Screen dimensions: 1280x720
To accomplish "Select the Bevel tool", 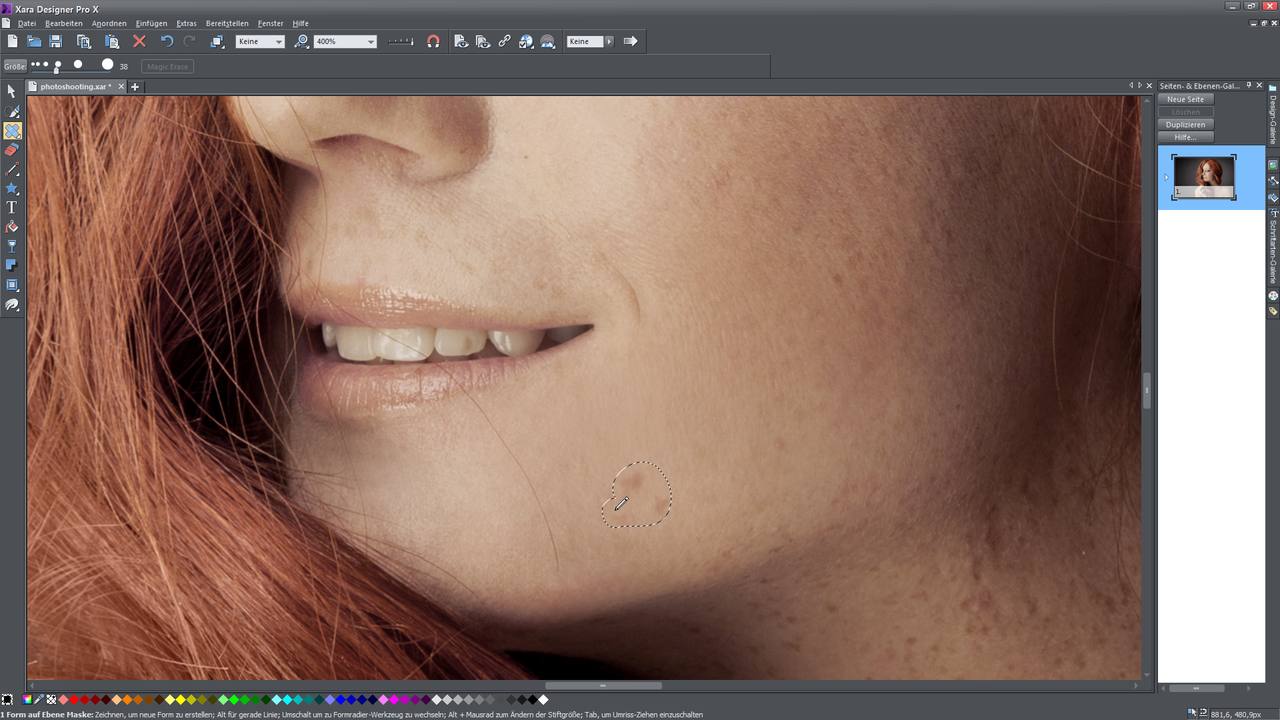I will pos(12,285).
